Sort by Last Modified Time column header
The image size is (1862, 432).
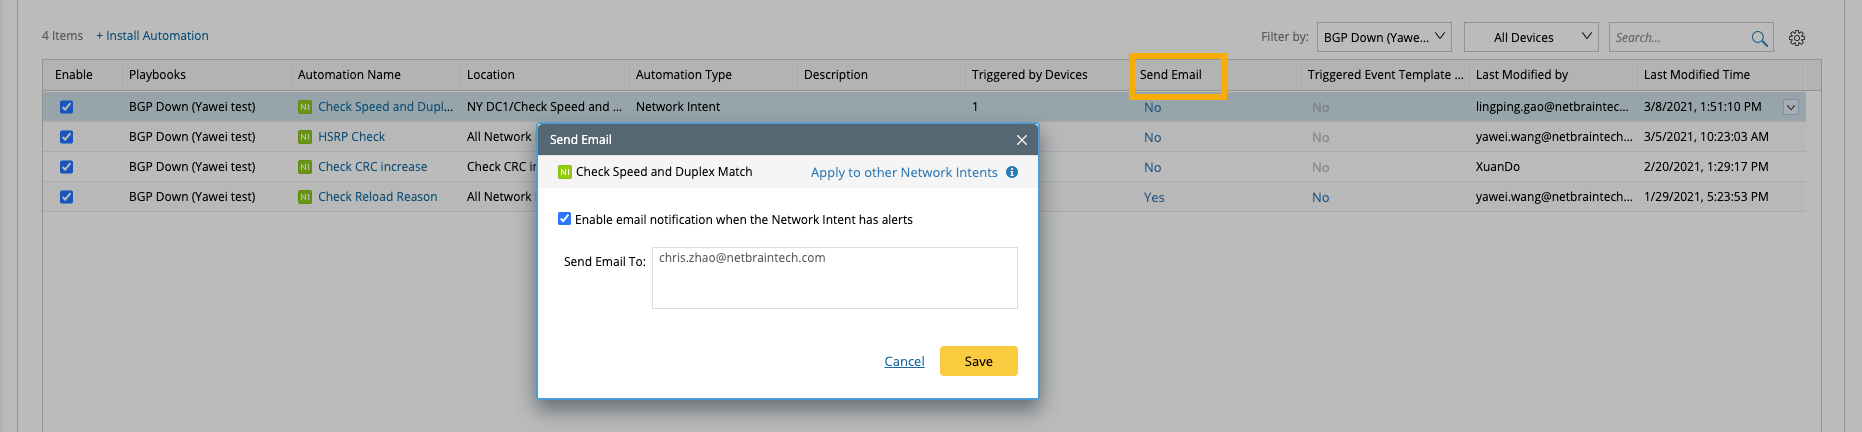[x=1697, y=75]
